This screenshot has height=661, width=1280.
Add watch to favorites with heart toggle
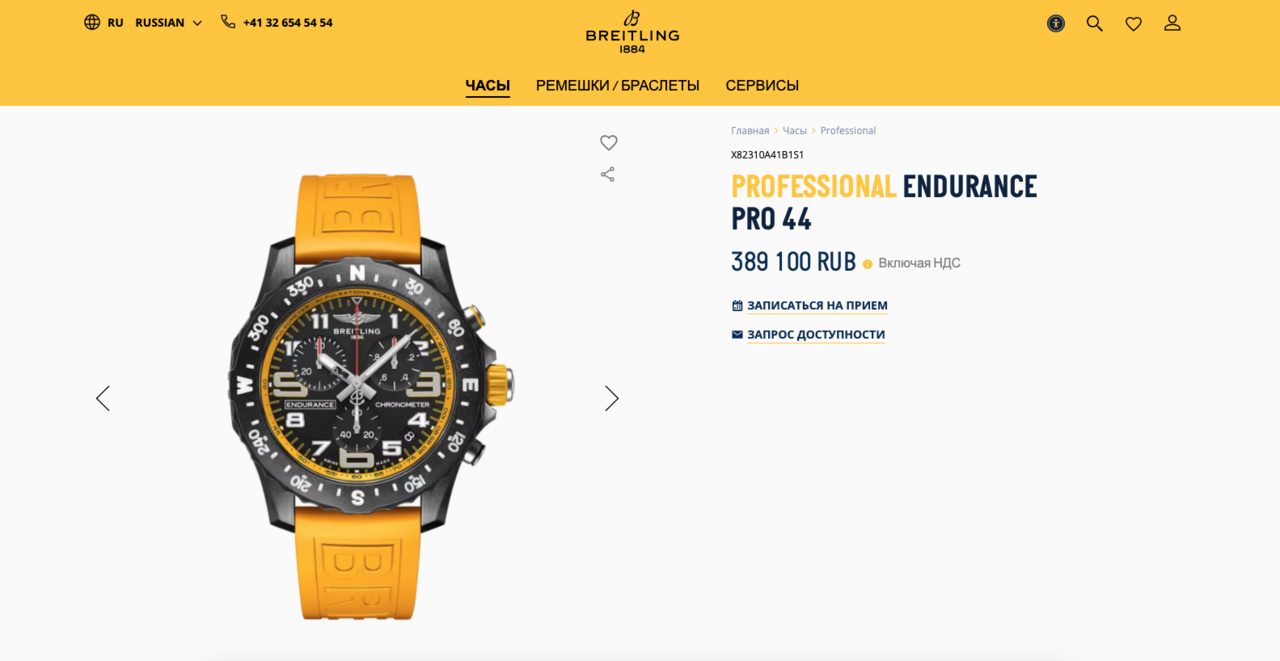pos(609,143)
